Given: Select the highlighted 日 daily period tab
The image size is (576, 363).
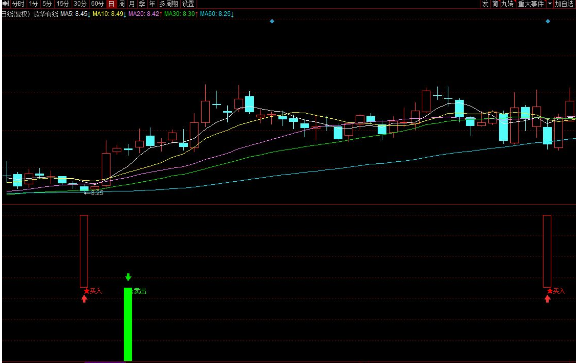Looking at the screenshot, I should pos(111,4).
